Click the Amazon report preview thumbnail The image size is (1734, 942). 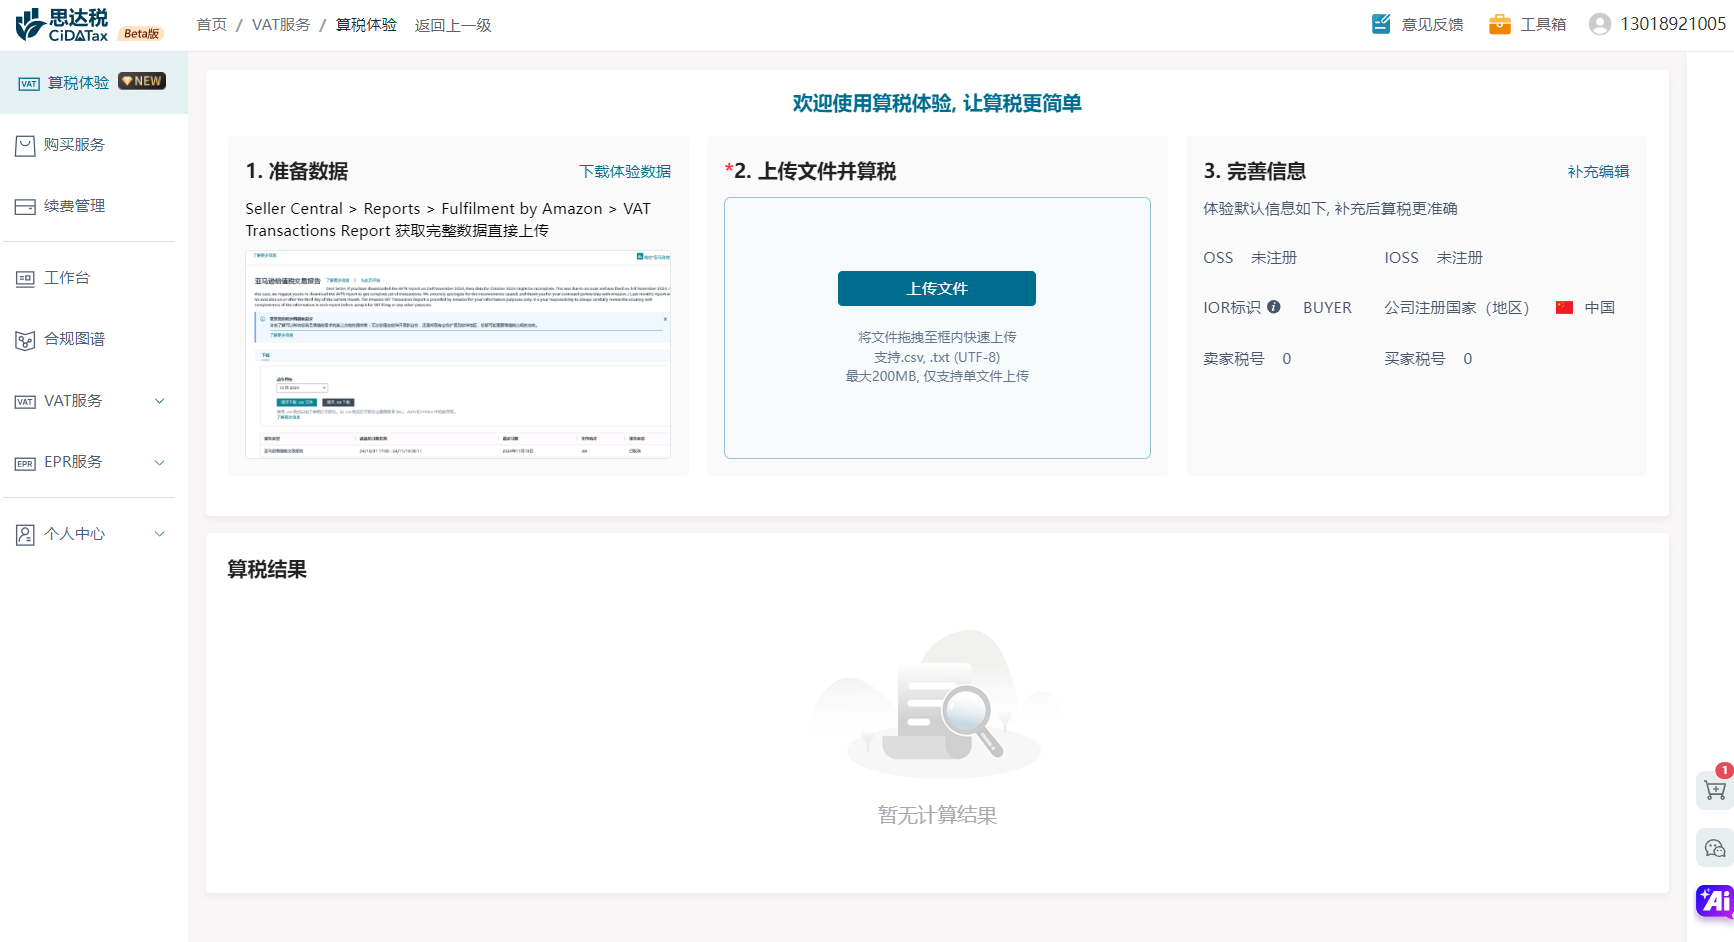[x=458, y=354]
